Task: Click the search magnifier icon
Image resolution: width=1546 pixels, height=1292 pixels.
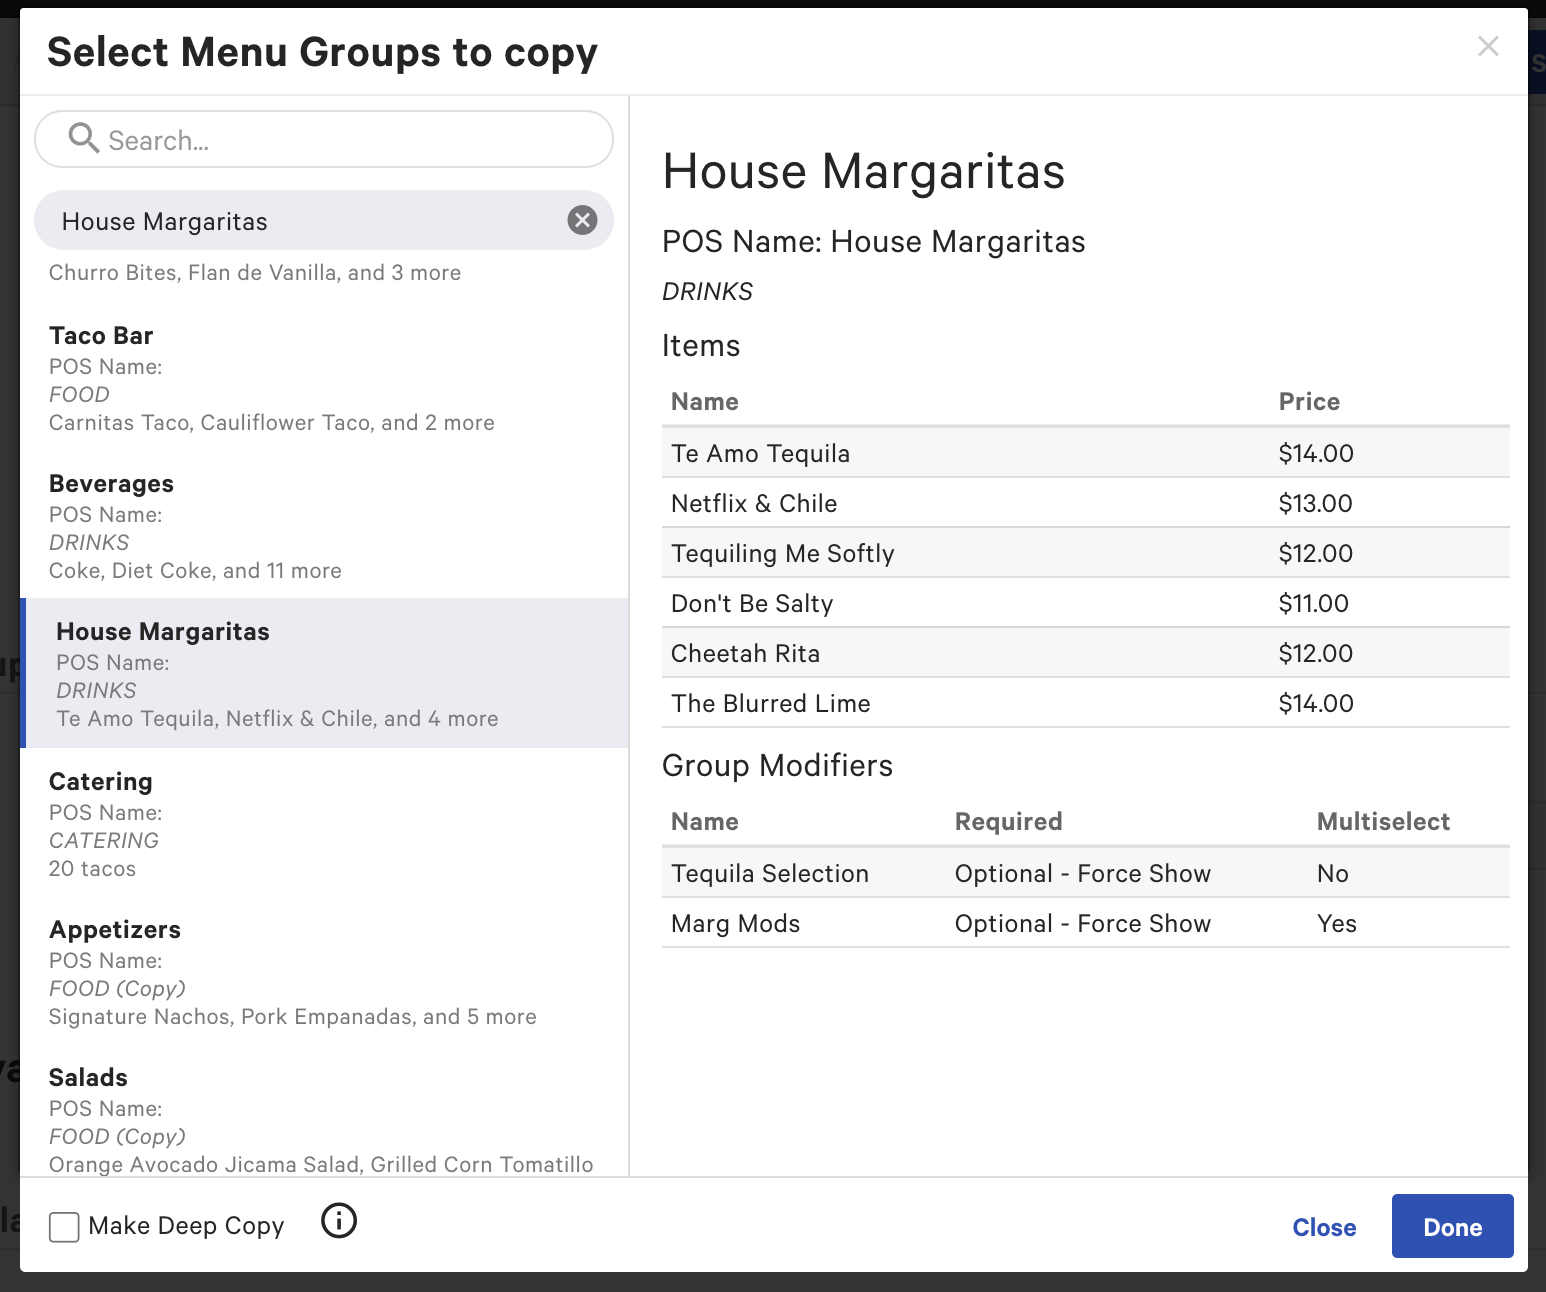Action: (85, 139)
